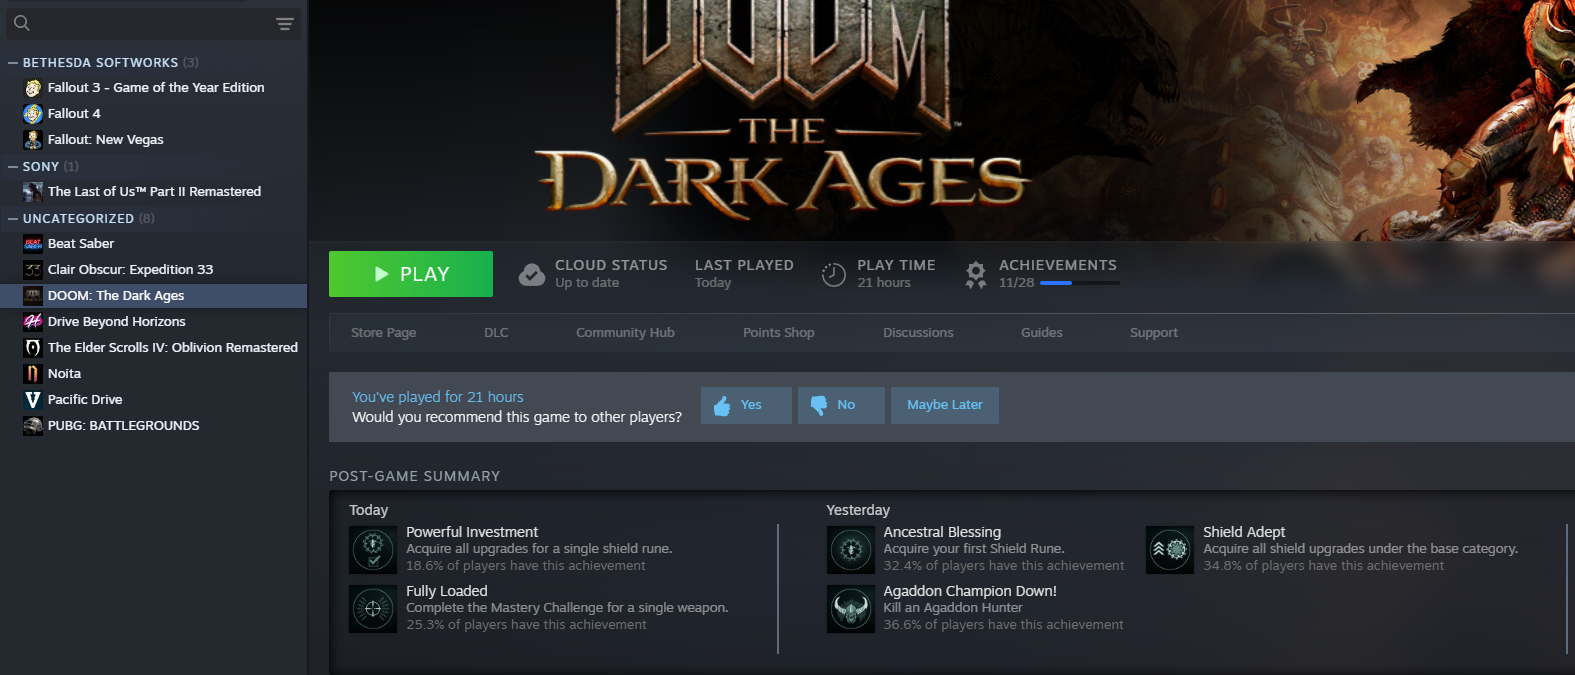Screen dimensions: 1575x675
Task: Click the Ancestral Blessing achievement icon
Action: click(851, 549)
